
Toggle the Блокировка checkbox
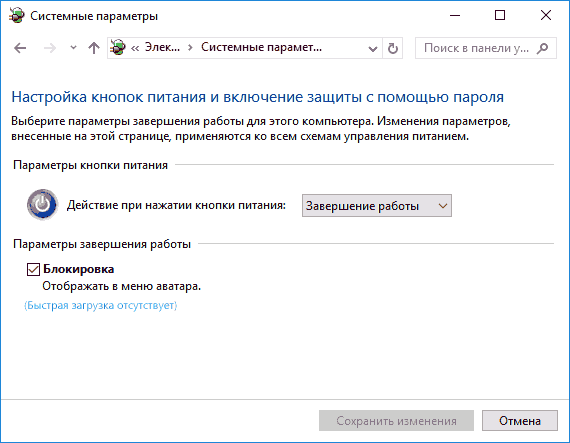pos(33,269)
